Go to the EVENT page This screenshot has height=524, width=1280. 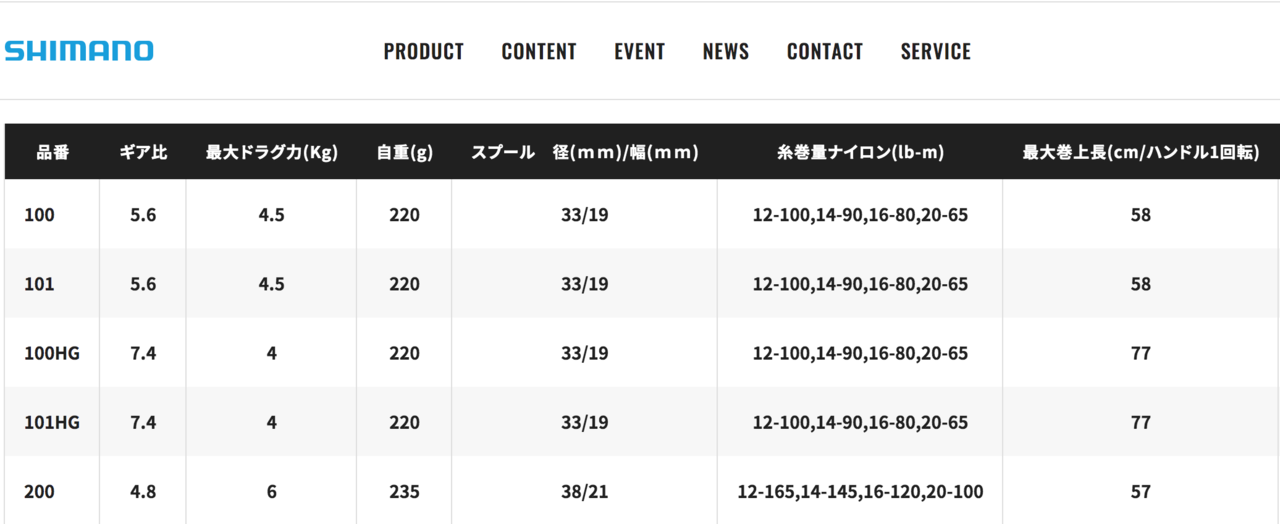640,51
